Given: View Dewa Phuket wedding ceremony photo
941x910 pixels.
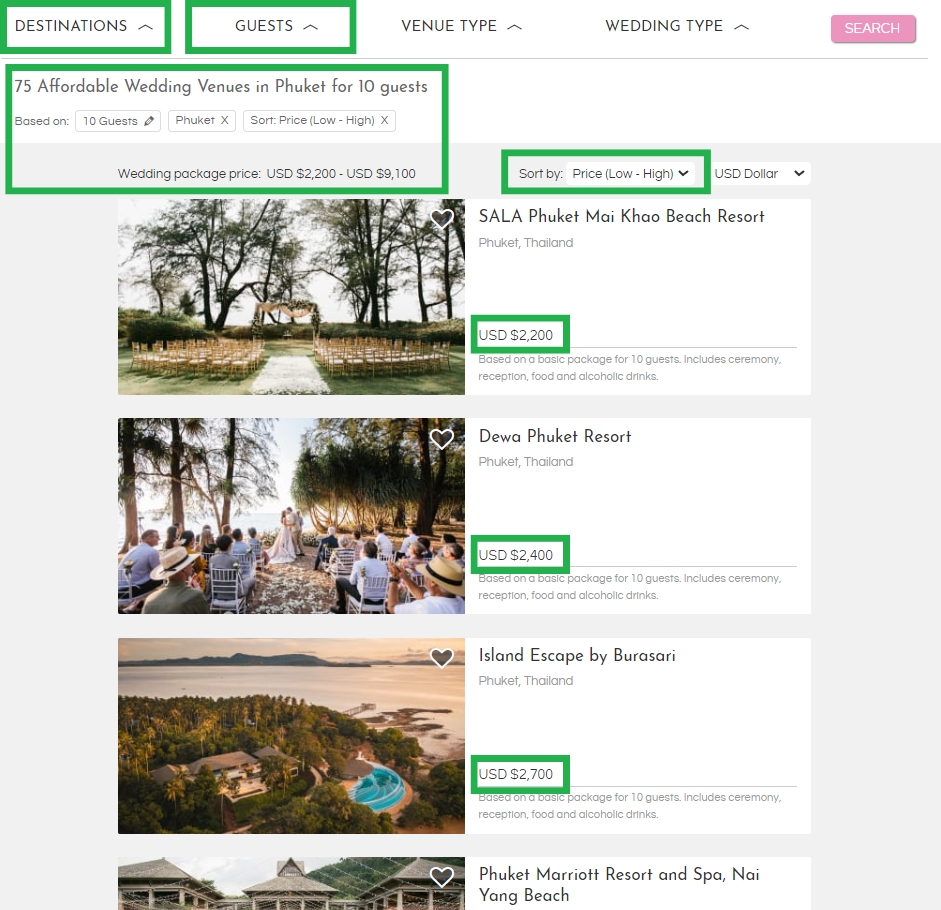Looking at the screenshot, I should tap(291, 516).
